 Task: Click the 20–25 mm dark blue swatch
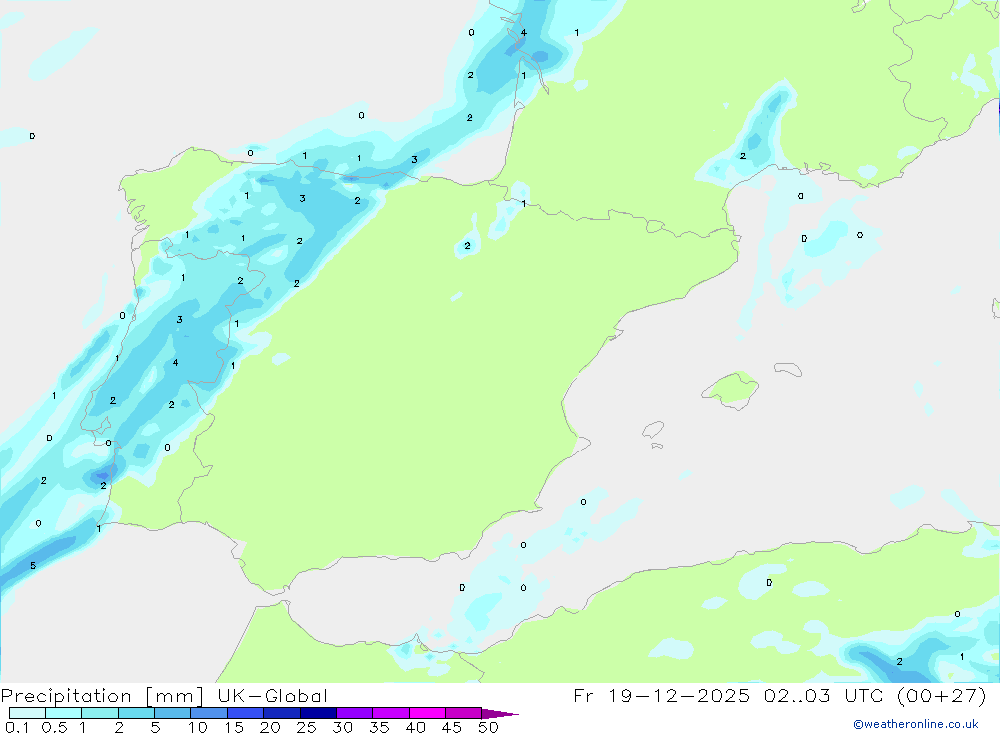(282, 713)
